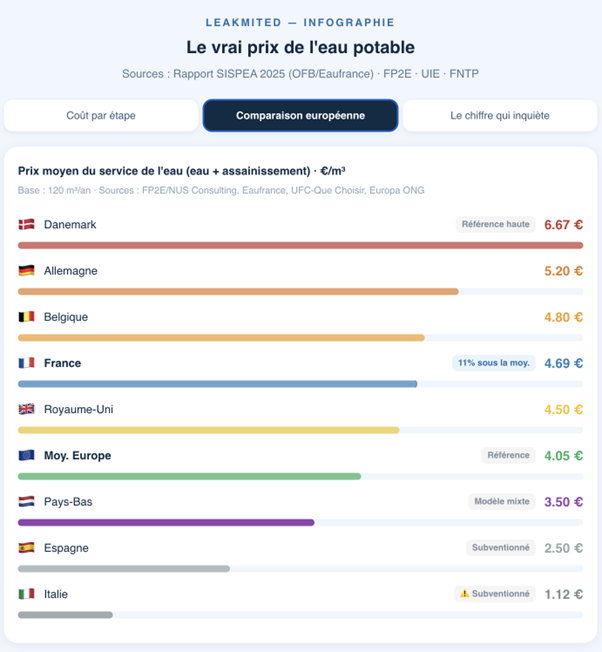Click the Netherlands flag icon
The width and height of the screenshot is (602, 652).
click(26, 501)
